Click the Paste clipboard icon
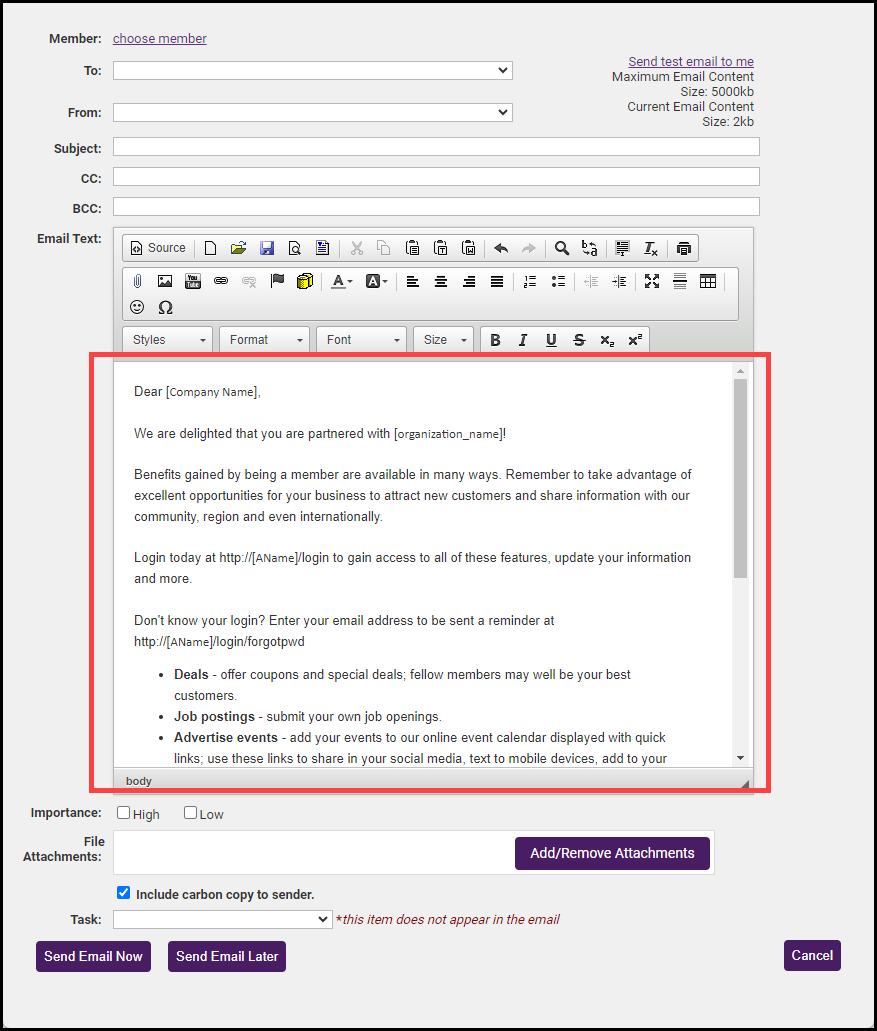Screen dimensions: 877x1031 coord(412,248)
